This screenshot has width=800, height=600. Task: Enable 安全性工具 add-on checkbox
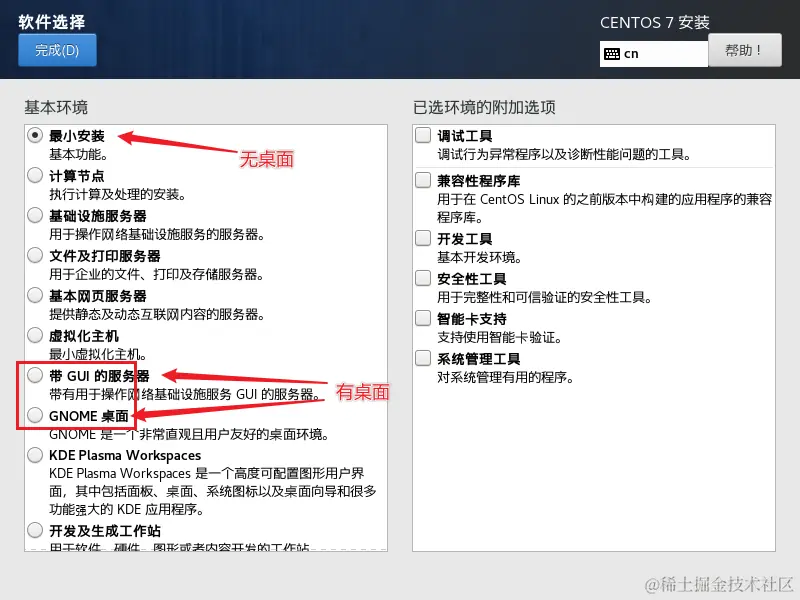423,278
